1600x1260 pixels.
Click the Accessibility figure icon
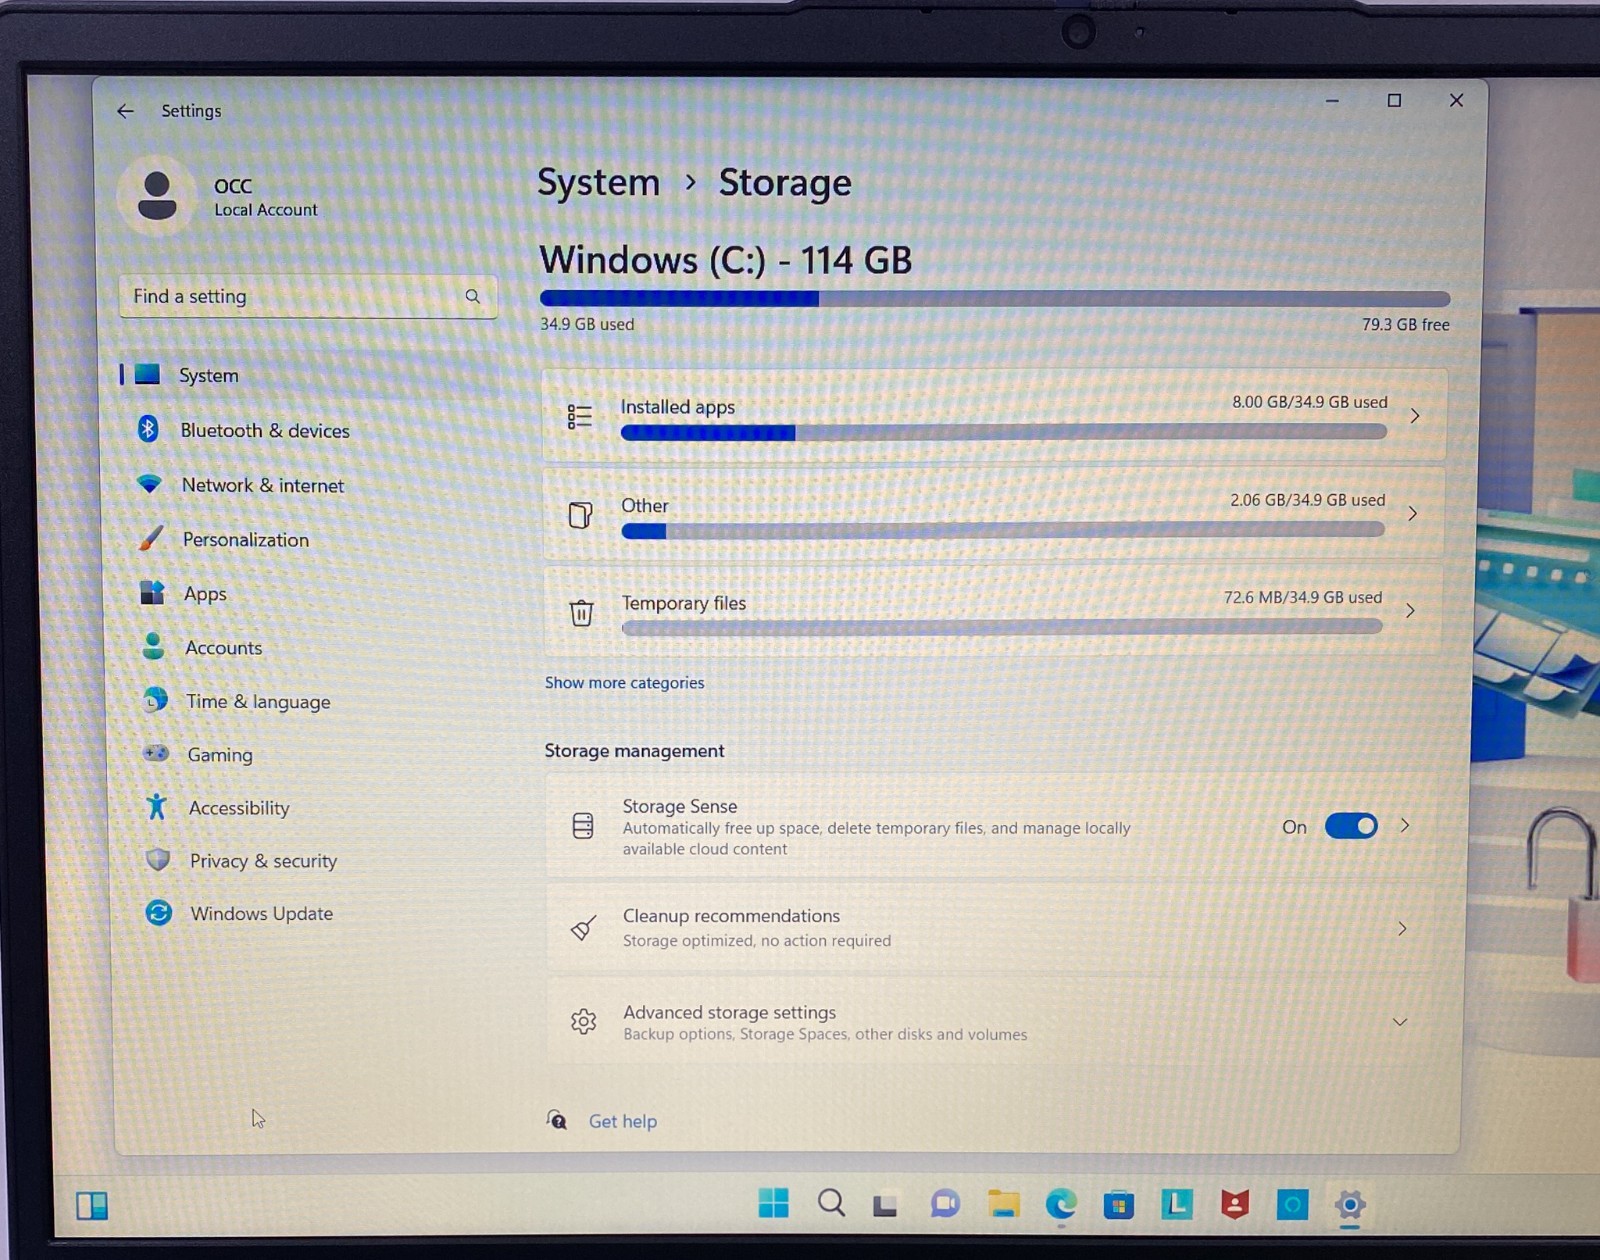(x=157, y=806)
